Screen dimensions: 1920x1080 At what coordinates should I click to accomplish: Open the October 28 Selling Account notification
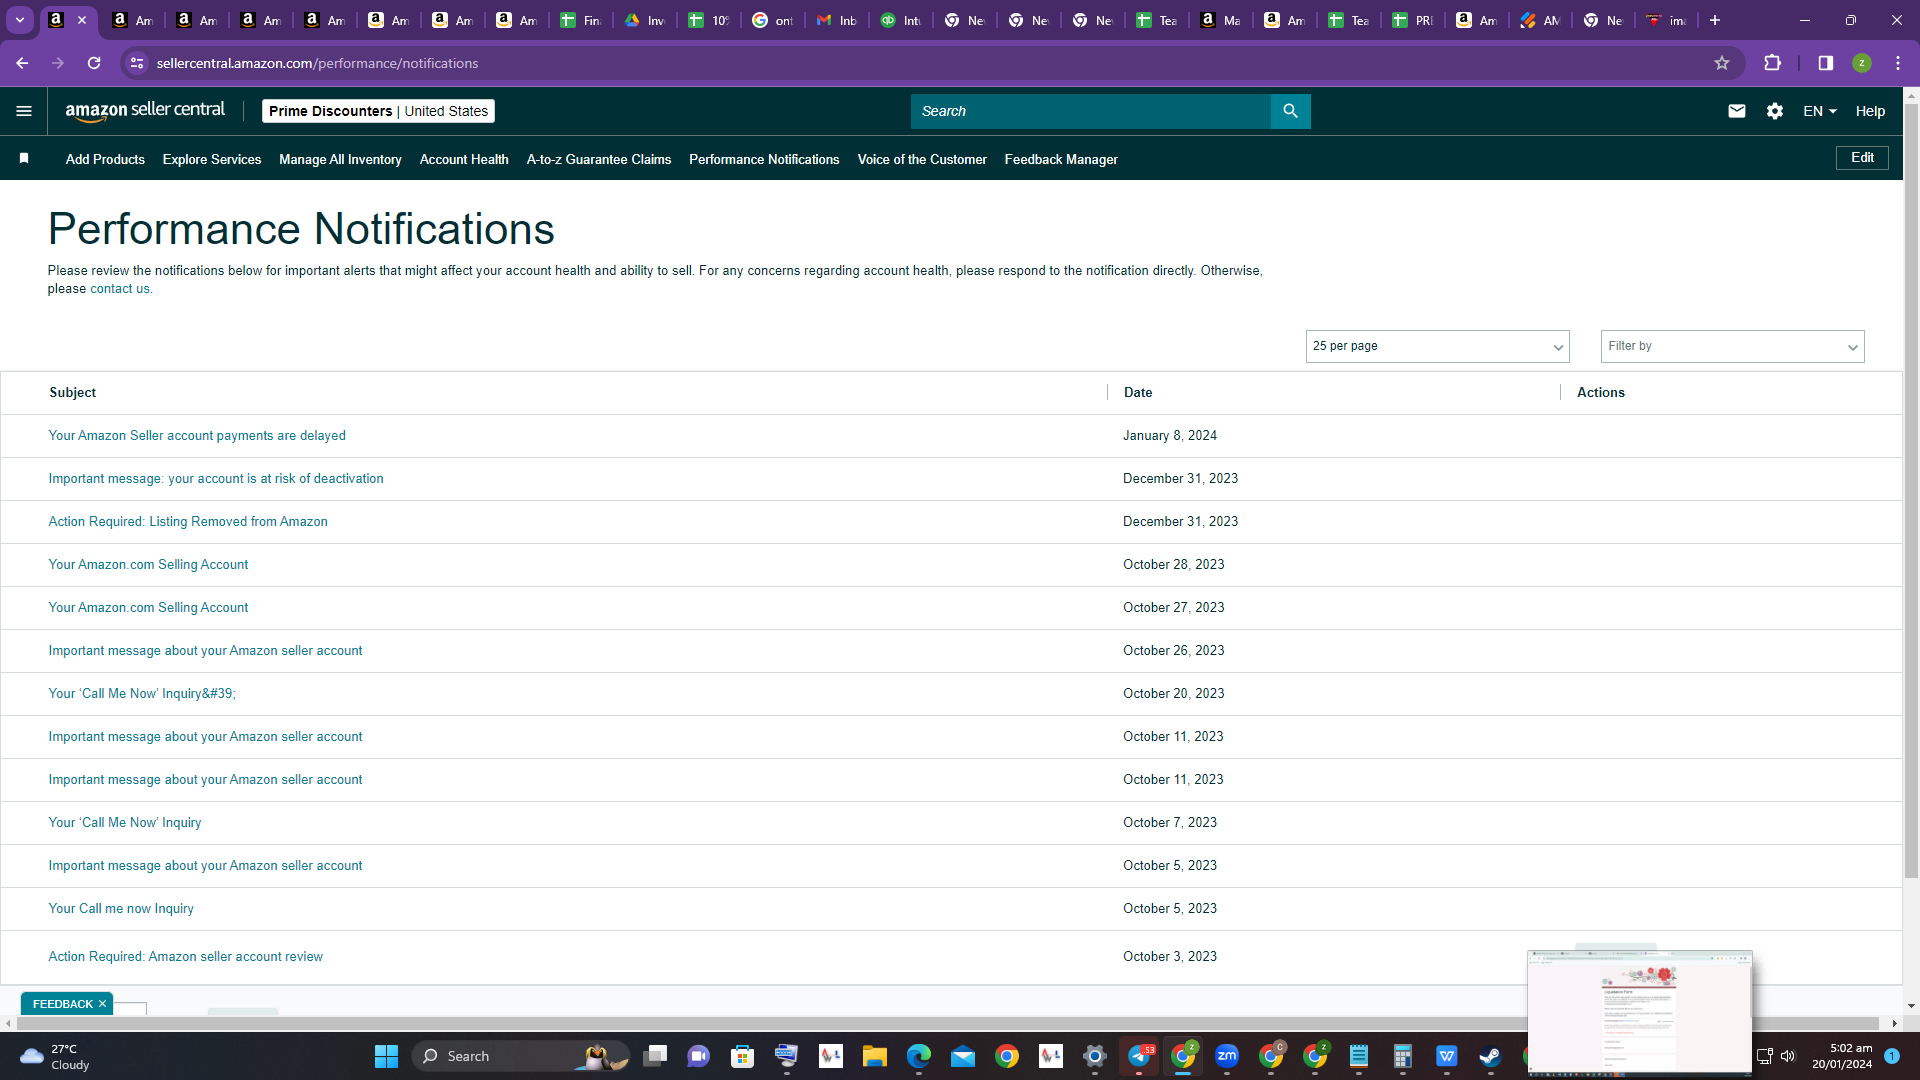pyautogui.click(x=148, y=565)
